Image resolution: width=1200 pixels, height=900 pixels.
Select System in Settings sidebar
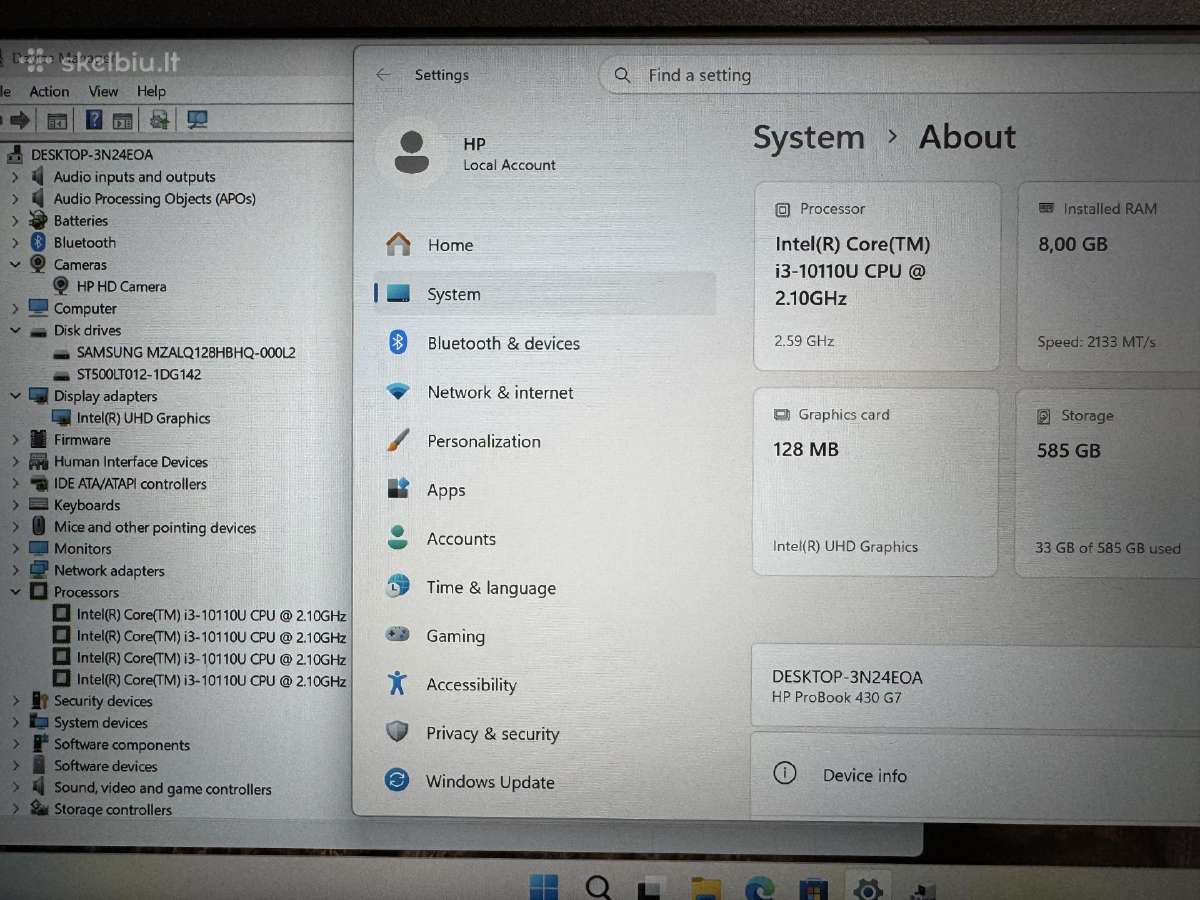(x=545, y=294)
